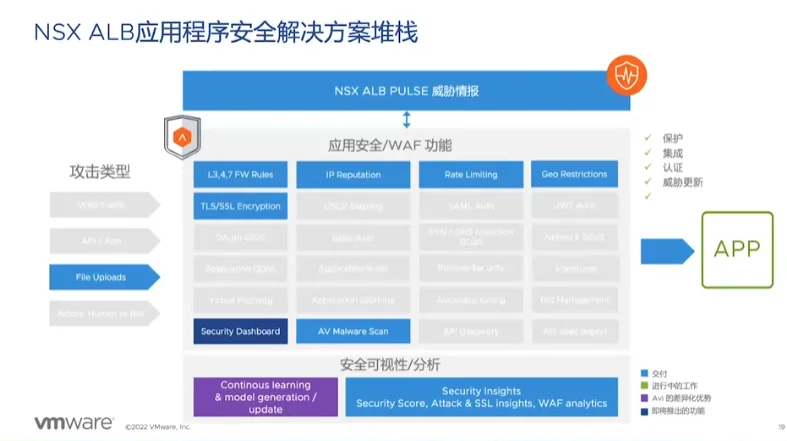Screen dimensions: 787x441
Task: Click the greyed Bot Management box
Action: (x=574, y=300)
